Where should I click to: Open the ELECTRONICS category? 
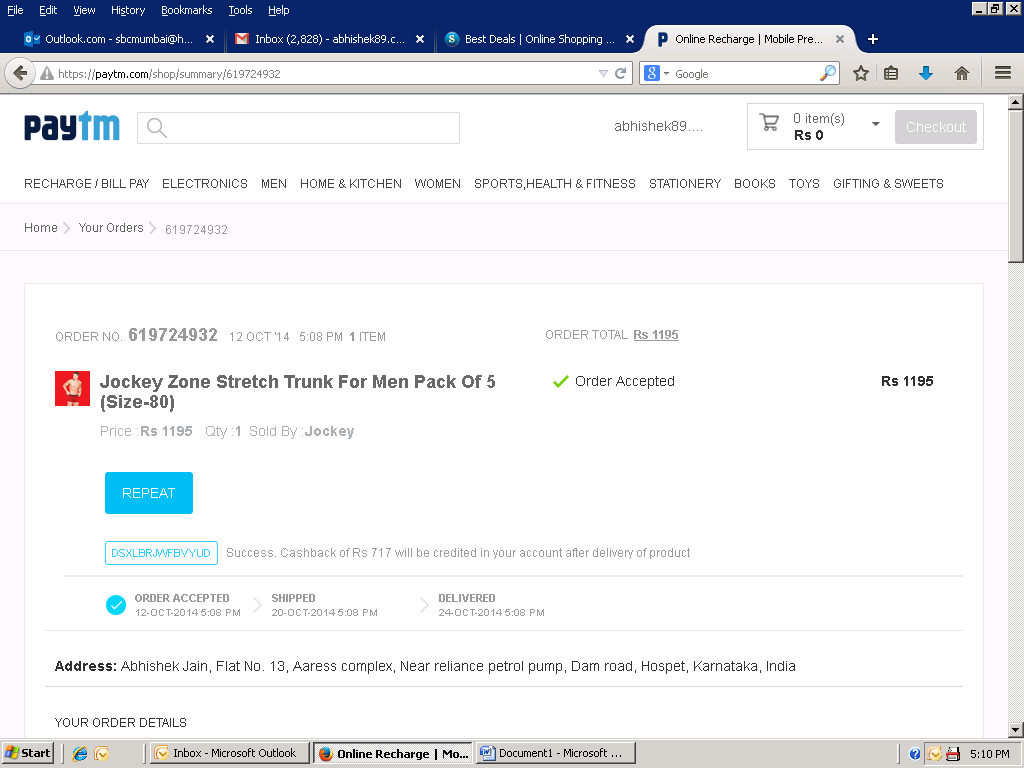pyautogui.click(x=205, y=184)
